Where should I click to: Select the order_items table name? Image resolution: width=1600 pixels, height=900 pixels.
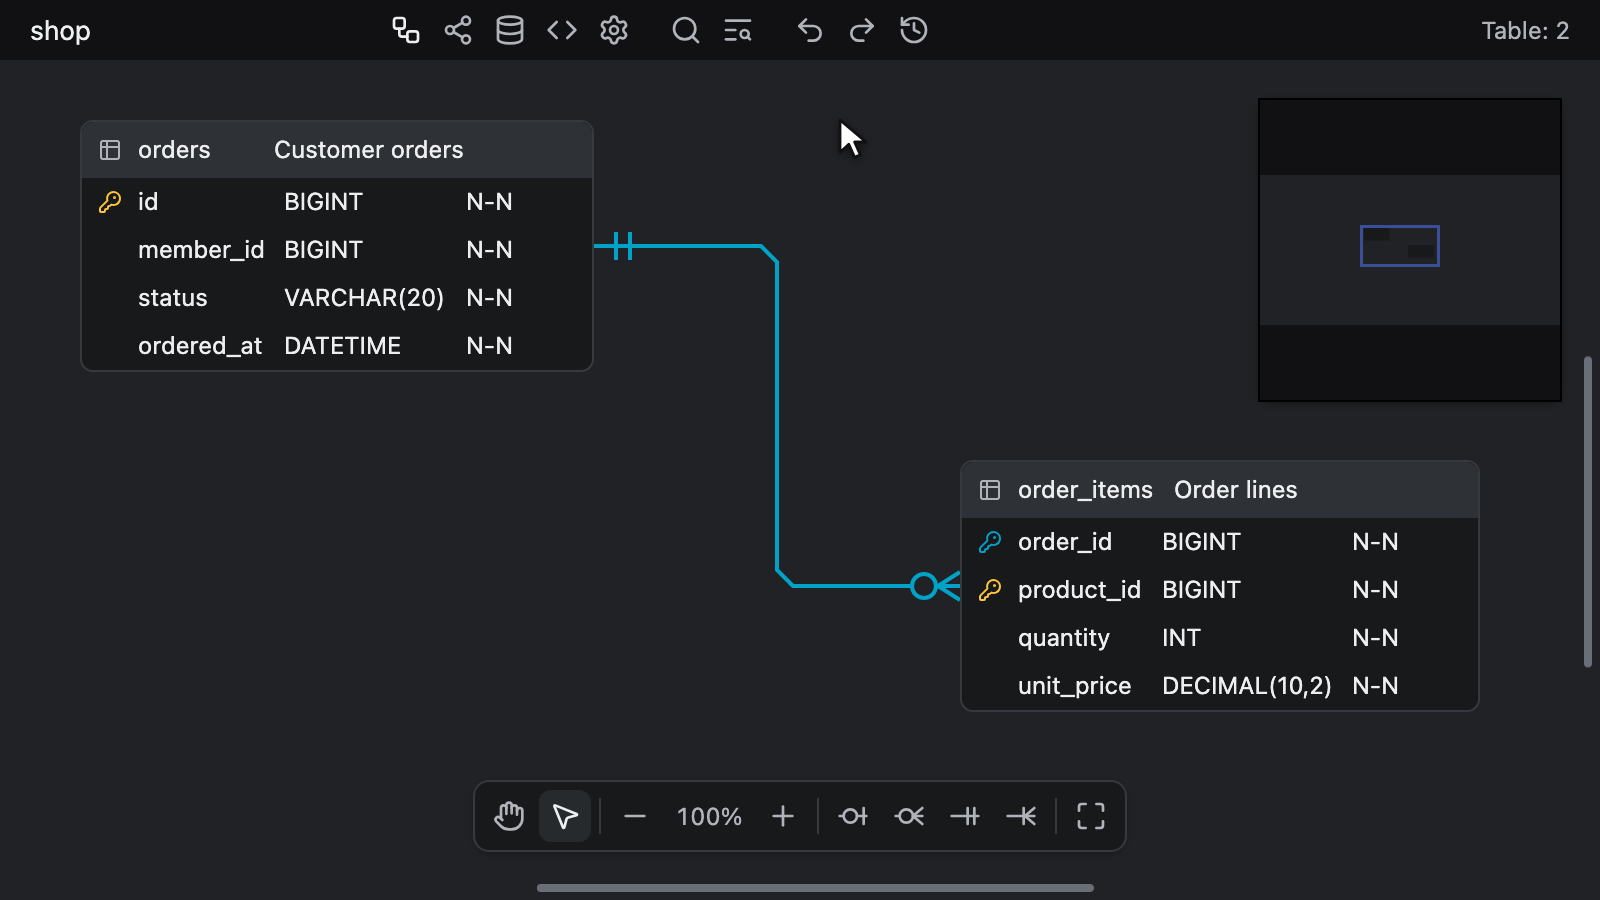[x=1085, y=490]
